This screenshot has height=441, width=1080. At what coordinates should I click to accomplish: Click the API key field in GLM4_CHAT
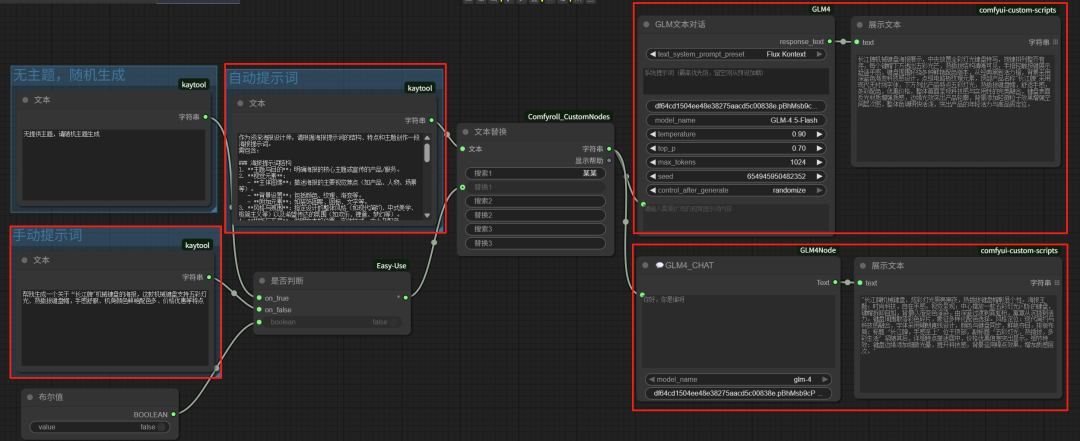(738, 393)
